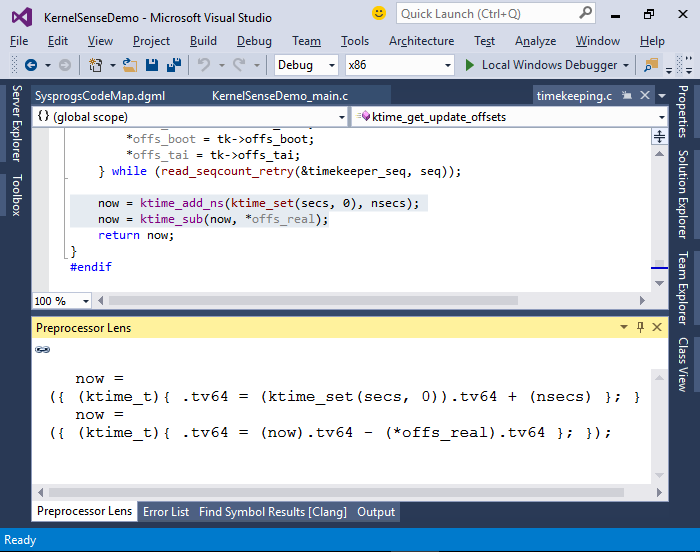Screen dimensions: 700x552
Task: Click the Navigate Backward toolbar icon
Action: tap(31, 65)
